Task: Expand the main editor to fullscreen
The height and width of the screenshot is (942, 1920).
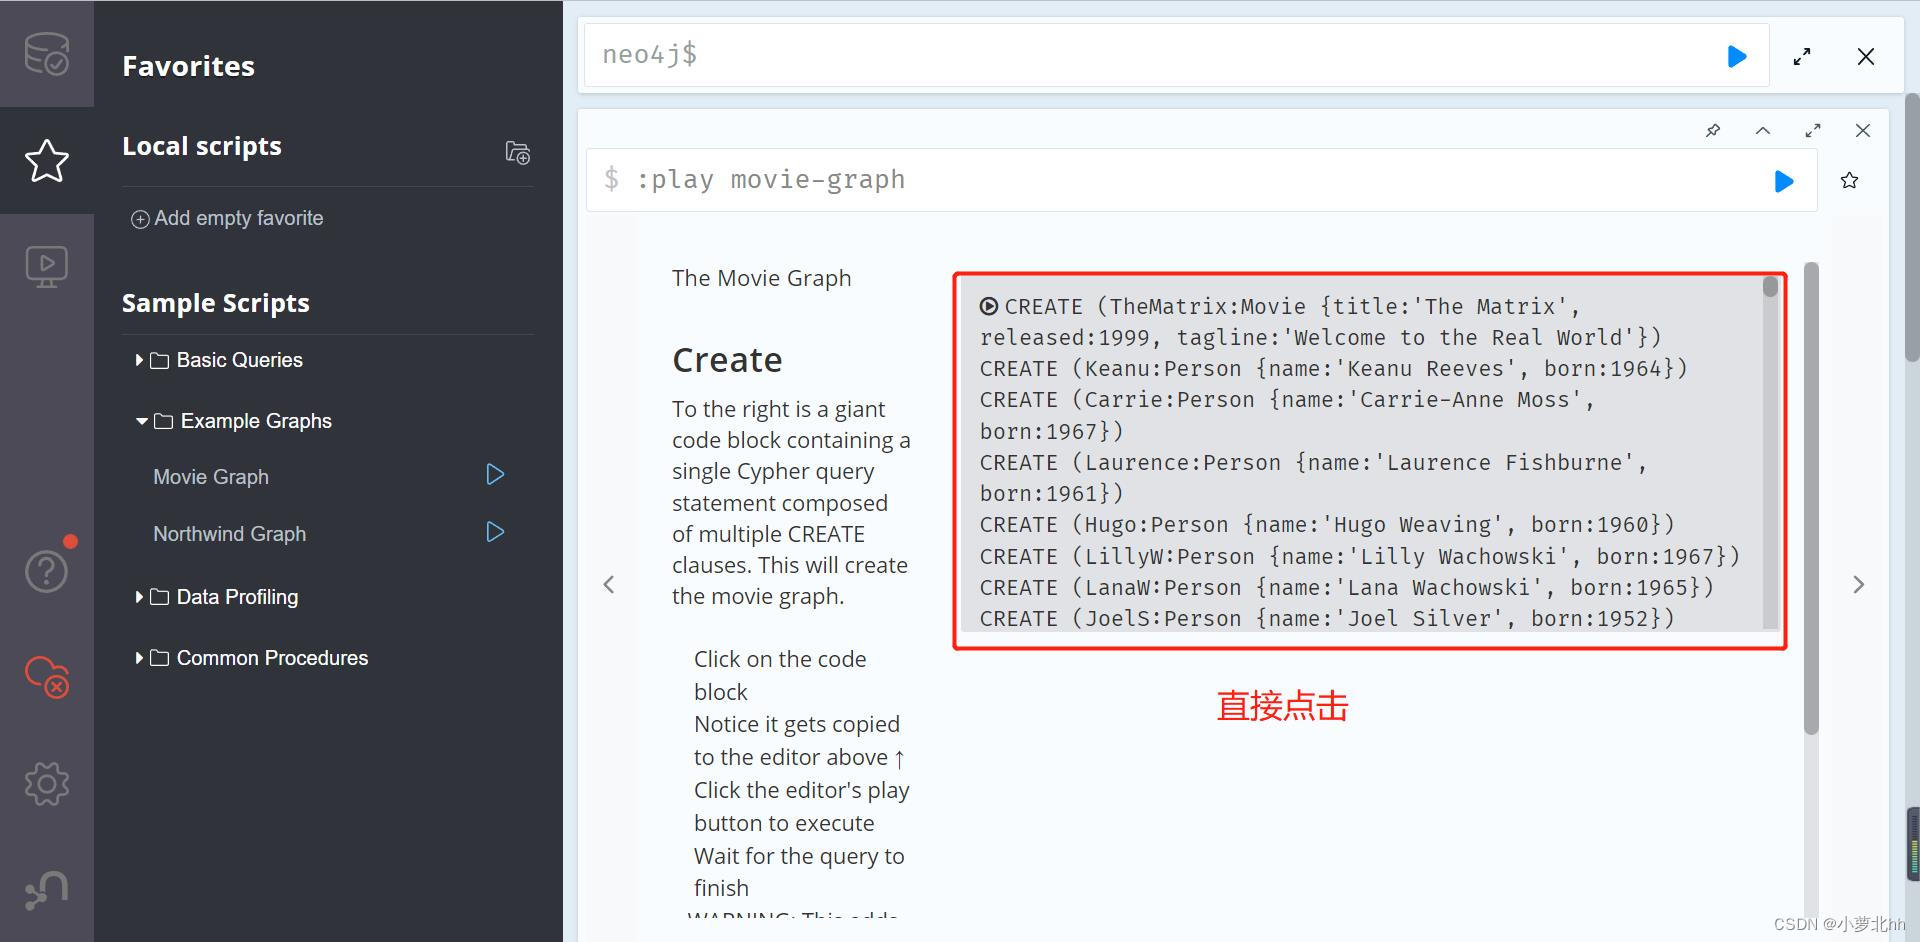Action: [1802, 56]
